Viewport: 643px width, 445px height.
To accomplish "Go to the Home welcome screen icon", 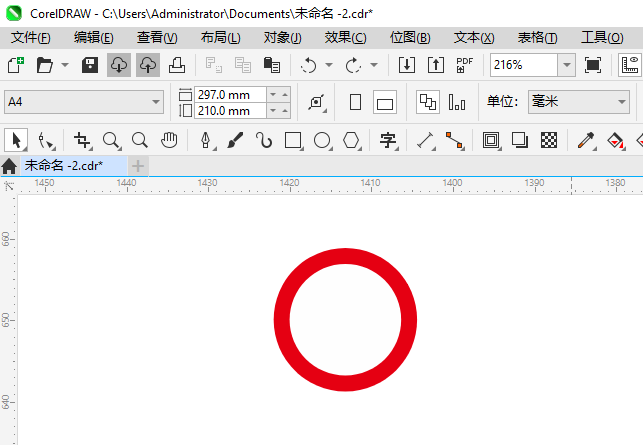I will click(9, 166).
